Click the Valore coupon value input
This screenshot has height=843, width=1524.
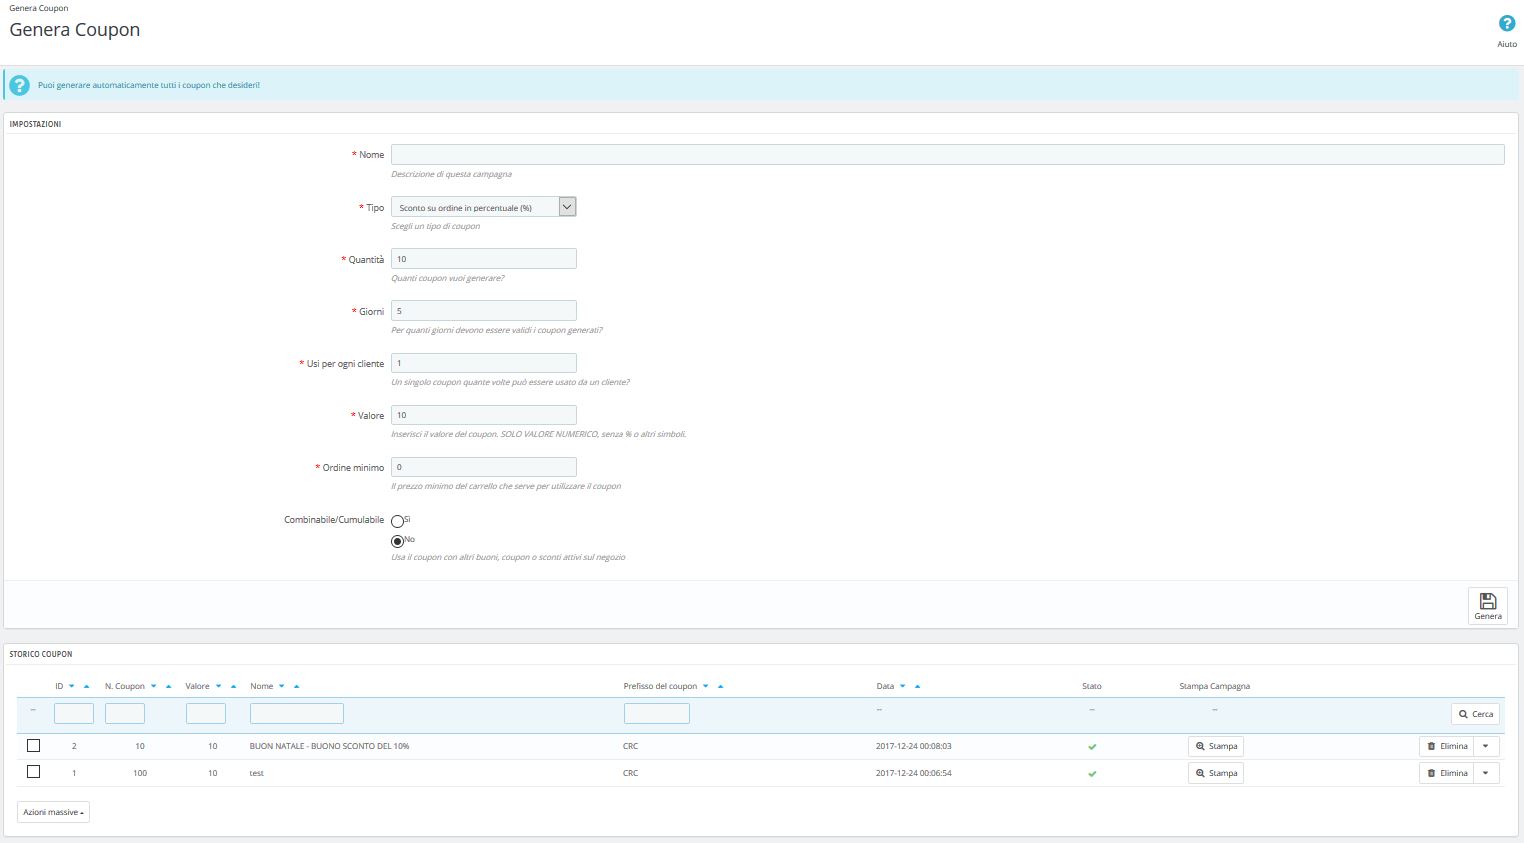[x=483, y=415]
